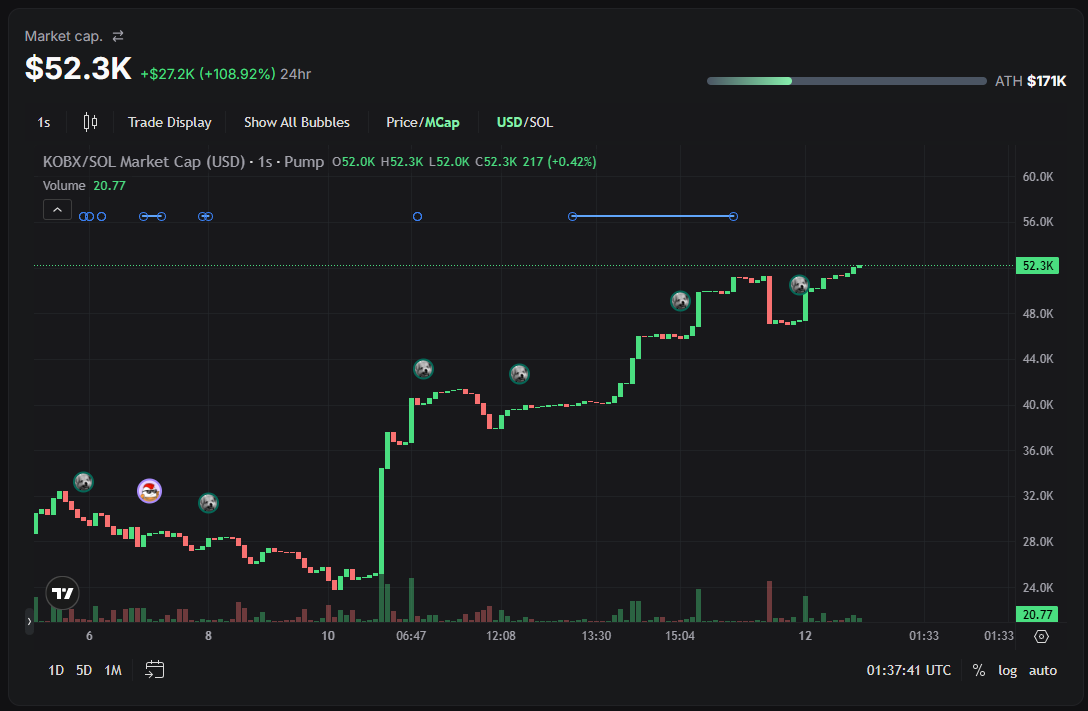Expand the left side panel arrow
The width and height of the screenshot is (1088, 711).
point(29,622)
